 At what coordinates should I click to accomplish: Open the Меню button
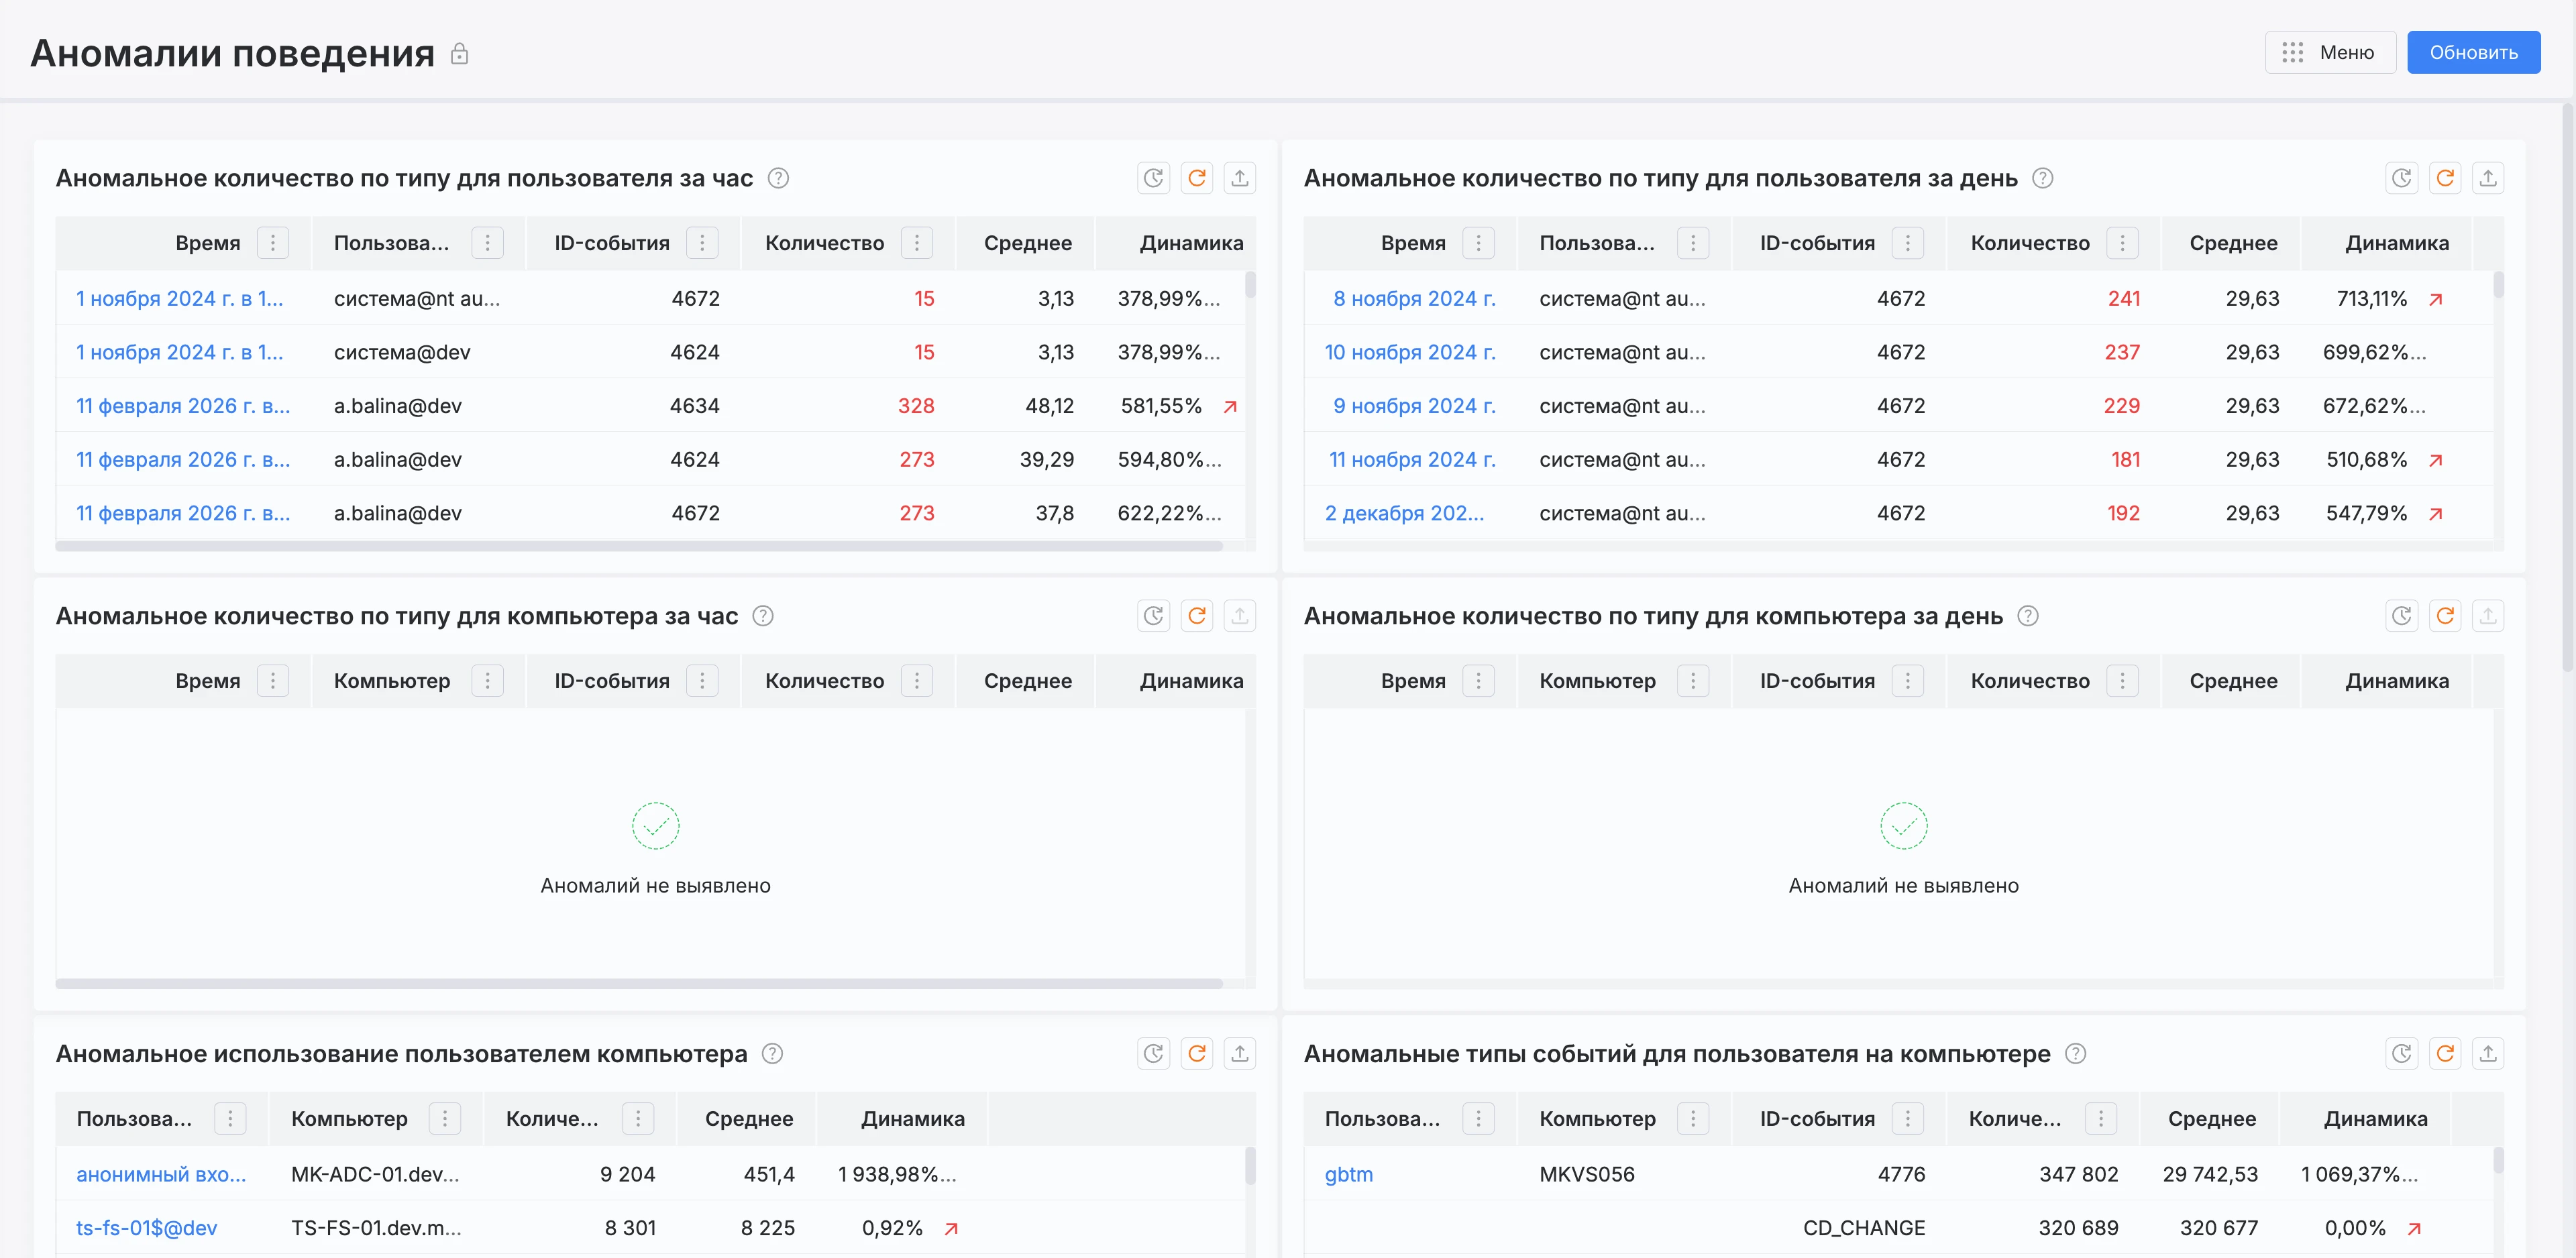tap(2330, 52)
